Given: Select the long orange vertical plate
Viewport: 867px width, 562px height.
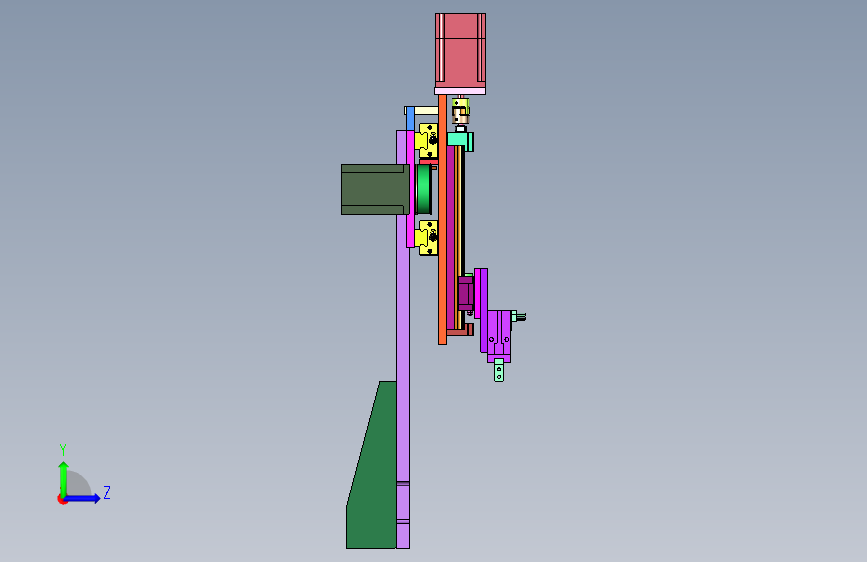Looking at the screenshot, I should point(442,219).
